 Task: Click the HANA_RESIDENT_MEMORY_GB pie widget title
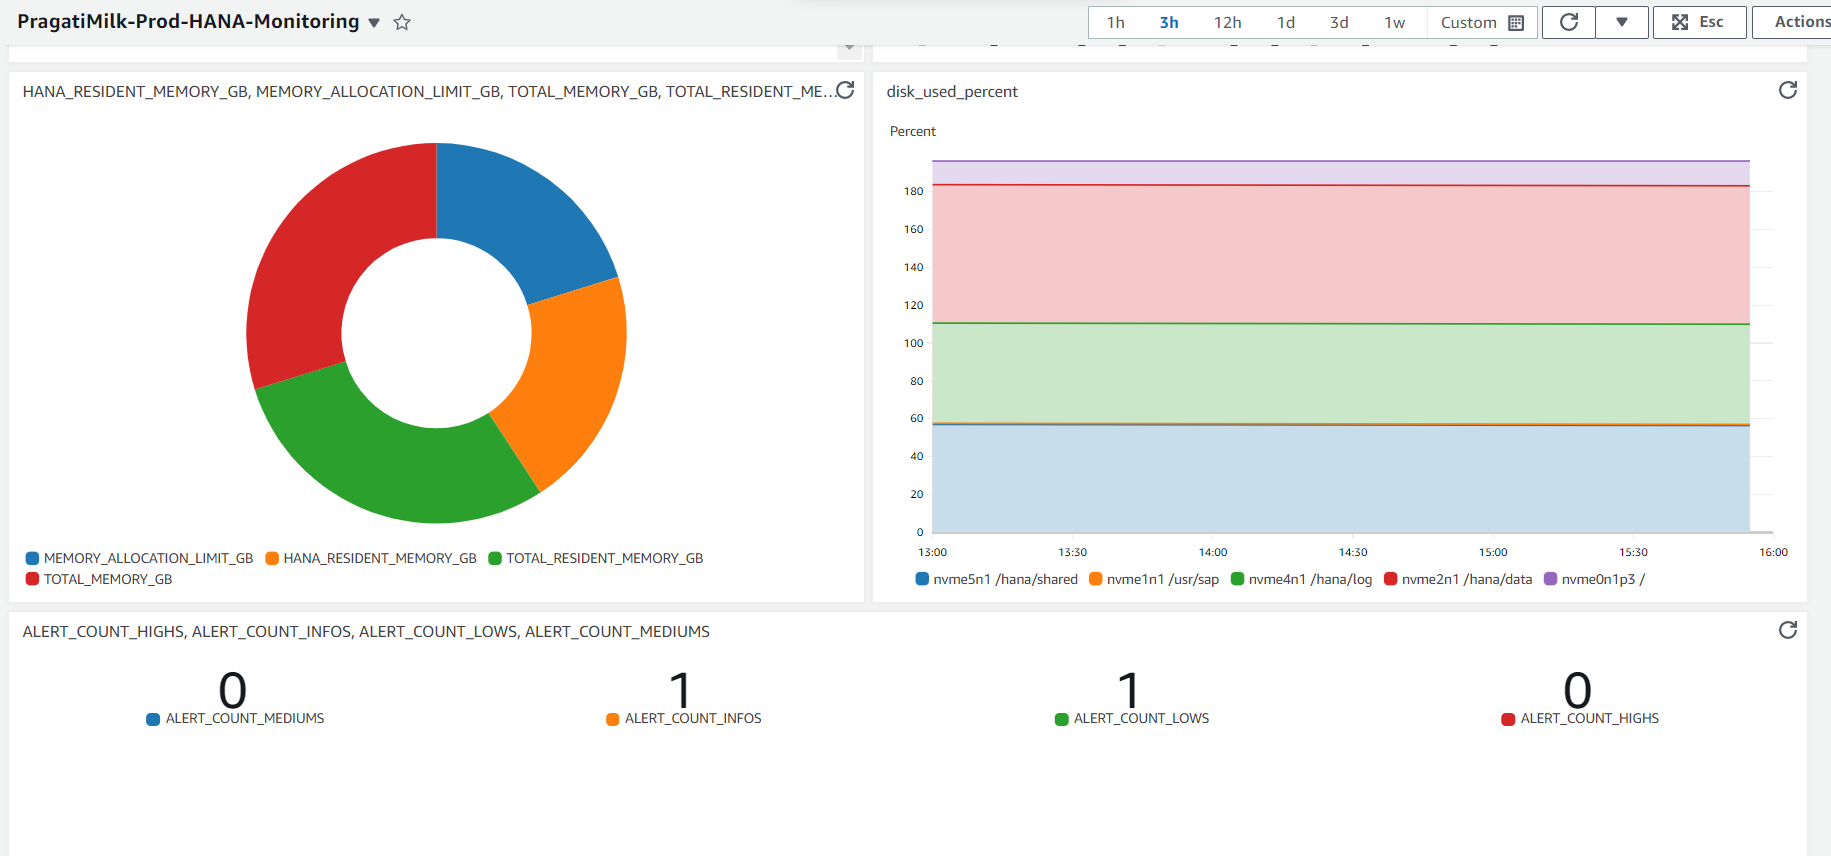pos(429,91)
